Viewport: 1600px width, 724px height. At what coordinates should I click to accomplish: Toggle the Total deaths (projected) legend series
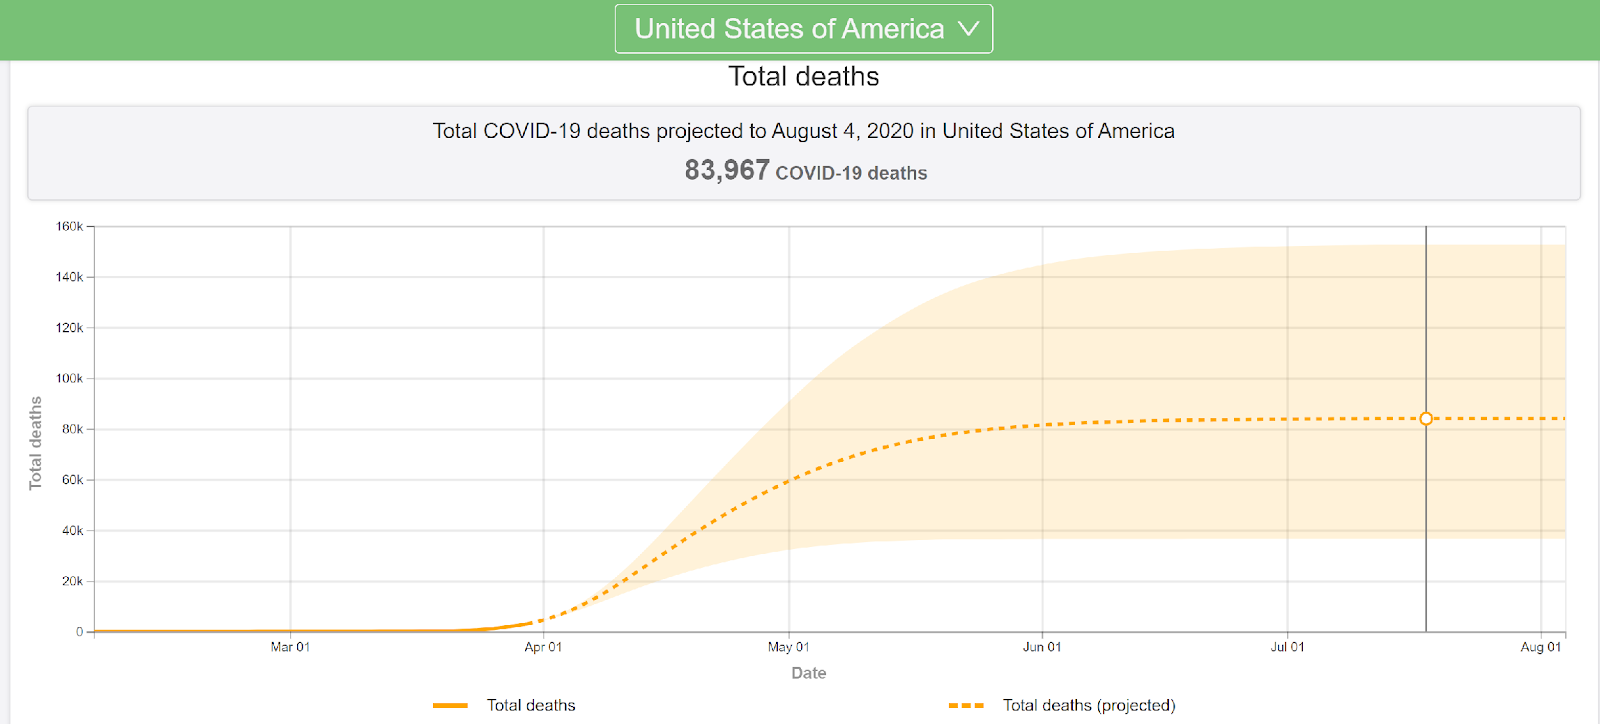pos(1088,705)
